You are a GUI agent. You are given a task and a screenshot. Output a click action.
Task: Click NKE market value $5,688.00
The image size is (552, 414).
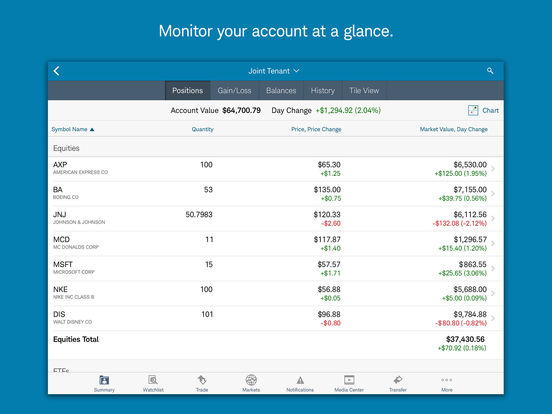470,289
